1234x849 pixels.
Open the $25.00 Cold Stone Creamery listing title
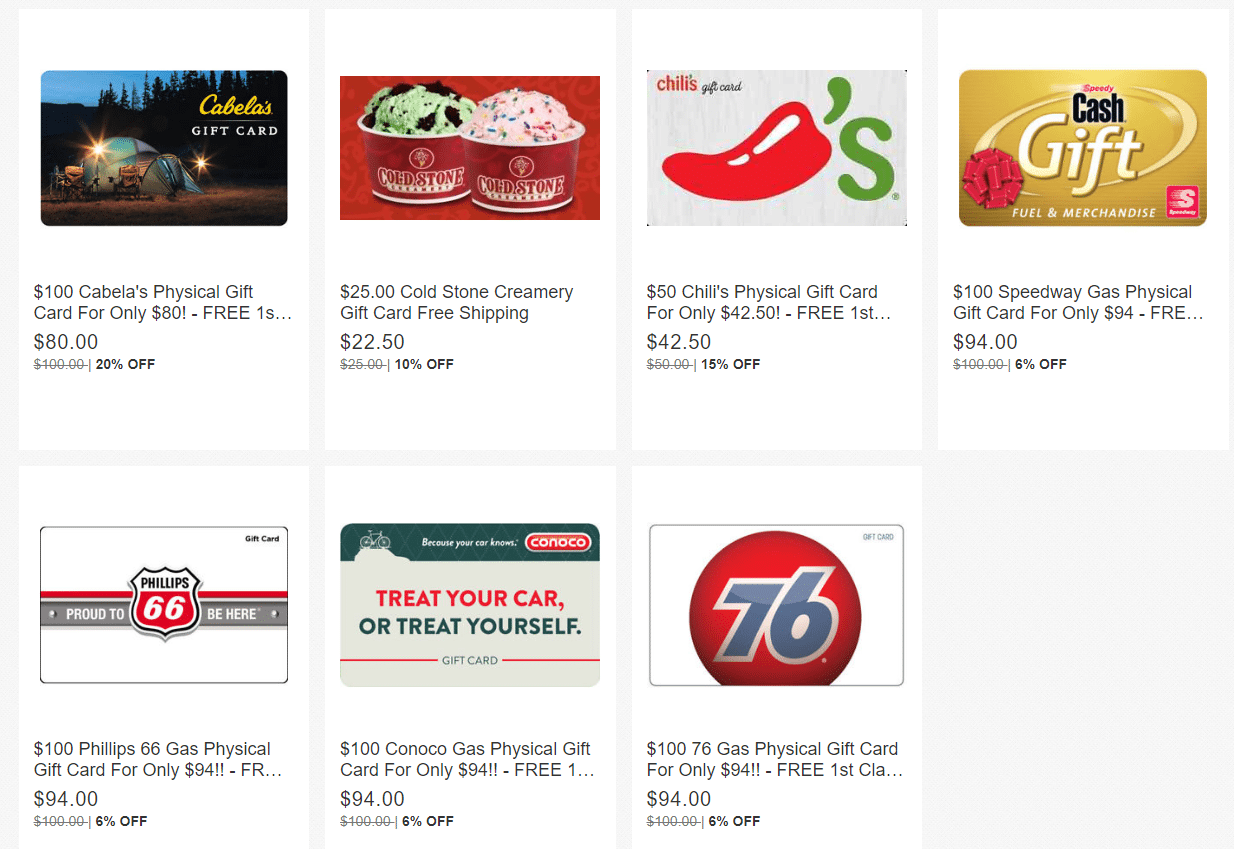click(x=457, y=302)
